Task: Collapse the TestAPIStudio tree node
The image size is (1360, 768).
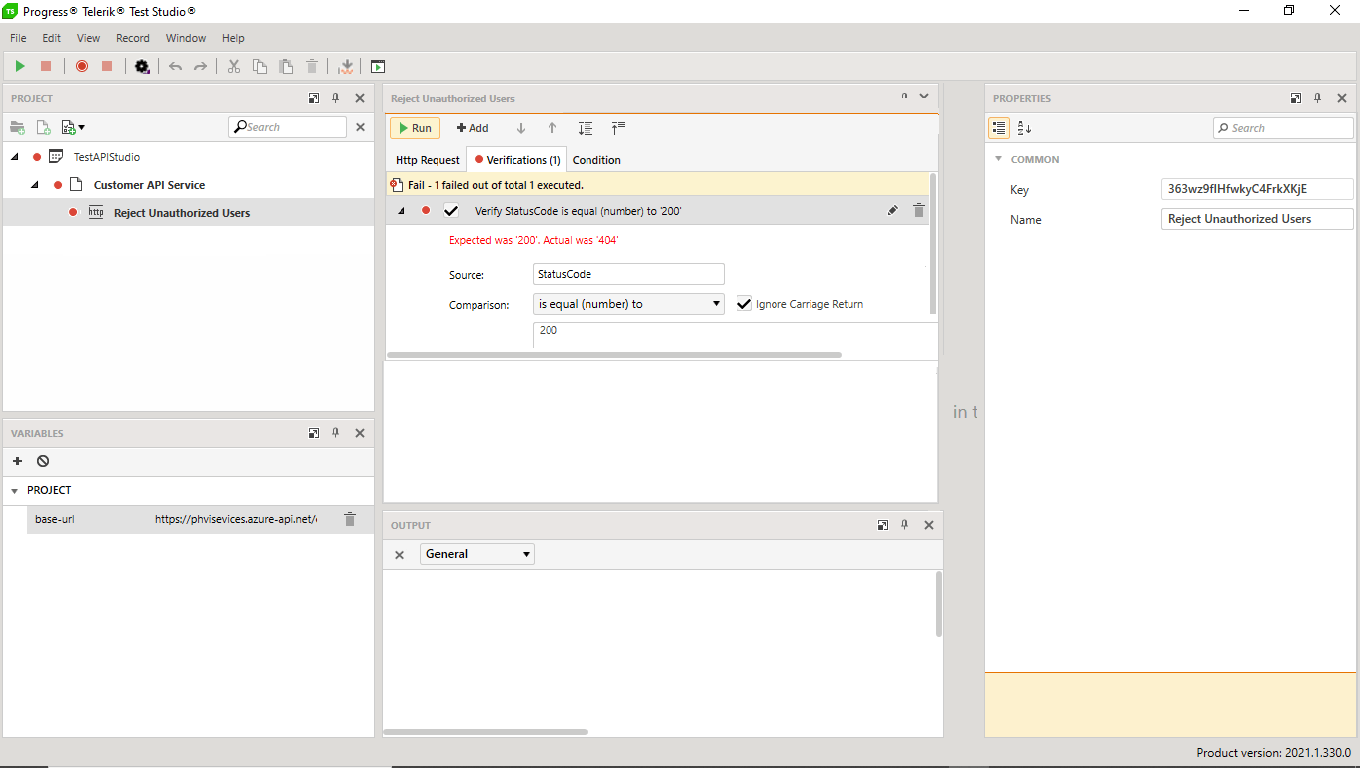Action: pyautogui.click(x=15, y=157)
